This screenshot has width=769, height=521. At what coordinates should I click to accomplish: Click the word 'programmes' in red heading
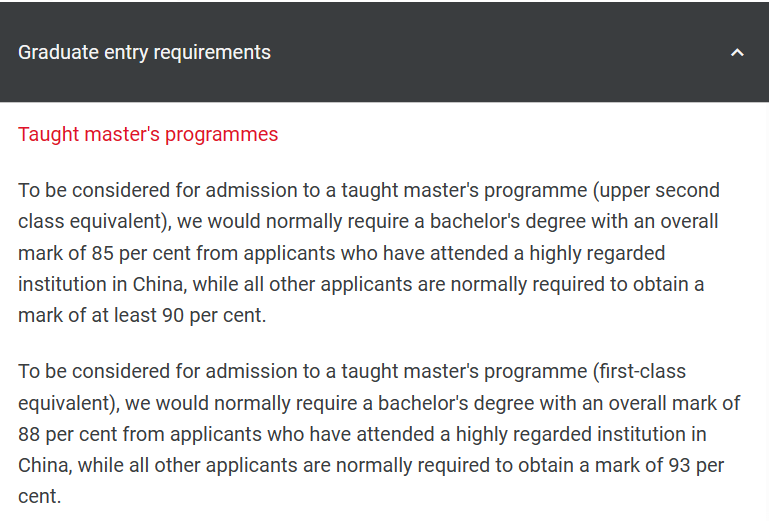(222, 135)
